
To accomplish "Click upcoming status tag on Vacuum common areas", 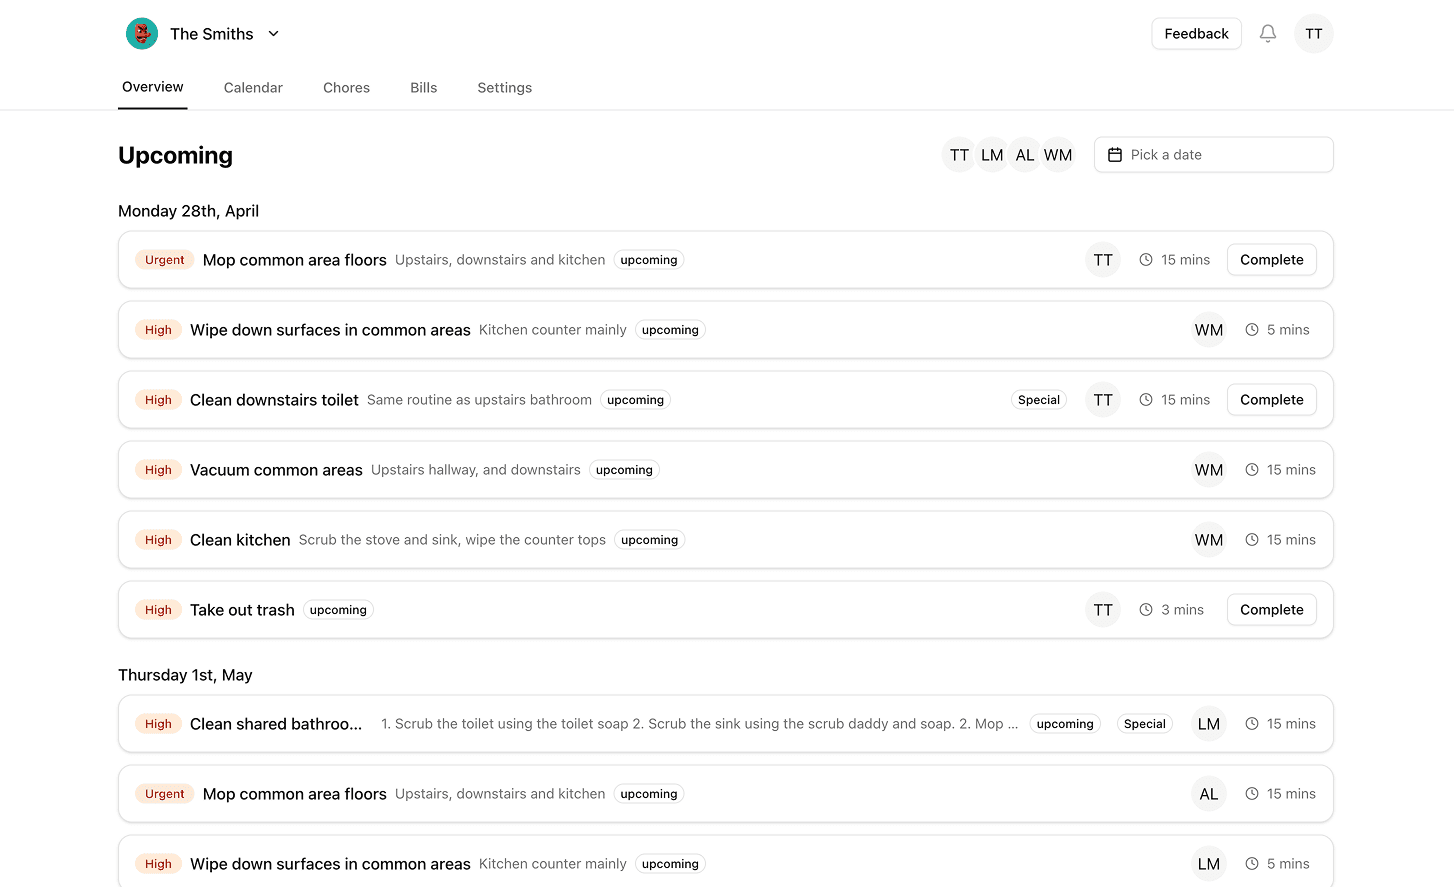I will [x=624, y=470].
